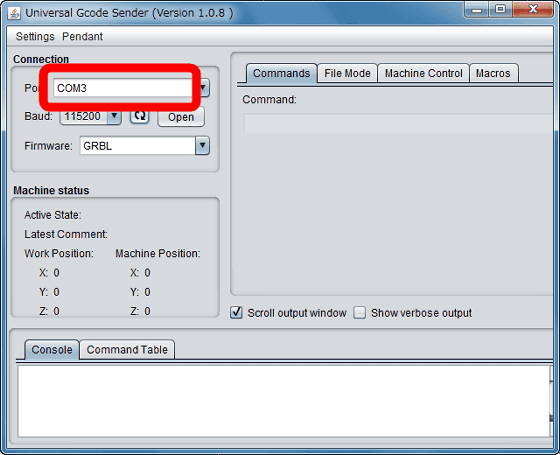Click the Machine status heading
The width and height of the screenshot is (560, 455).
click(51, 190)
